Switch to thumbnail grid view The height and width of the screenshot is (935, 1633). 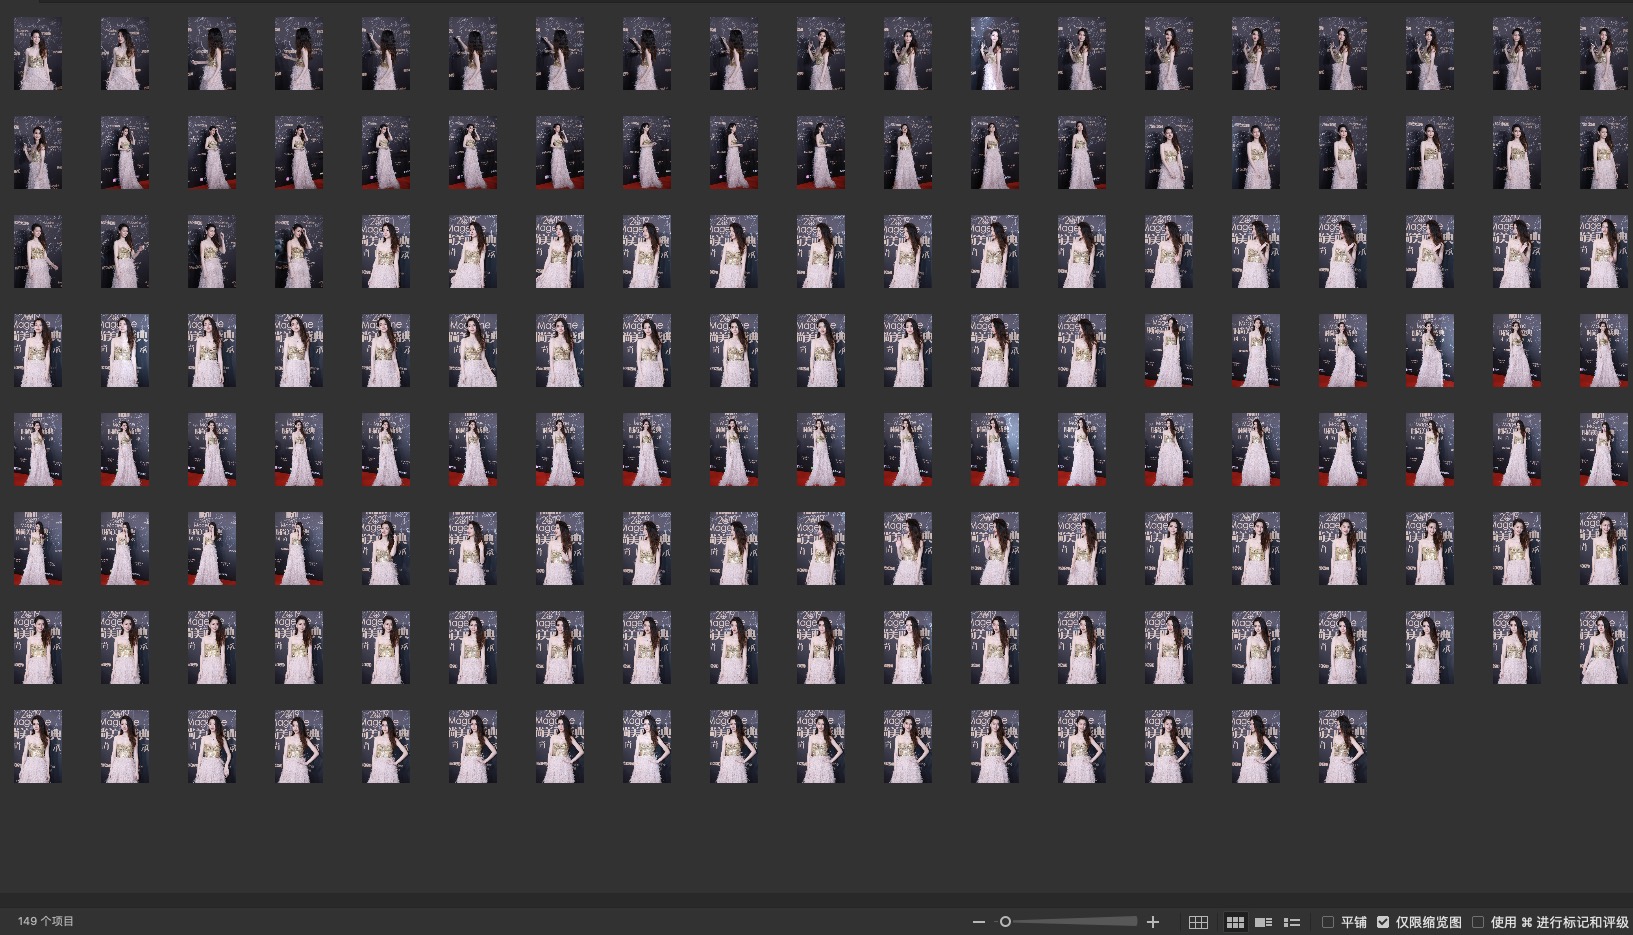pos(1235,922)
